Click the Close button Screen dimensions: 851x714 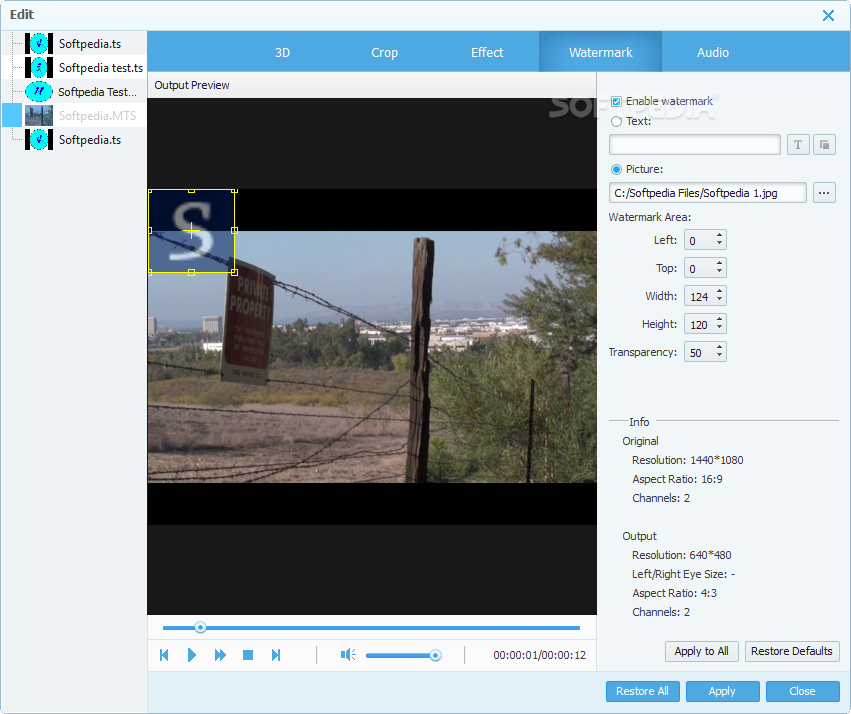point(802,691)
